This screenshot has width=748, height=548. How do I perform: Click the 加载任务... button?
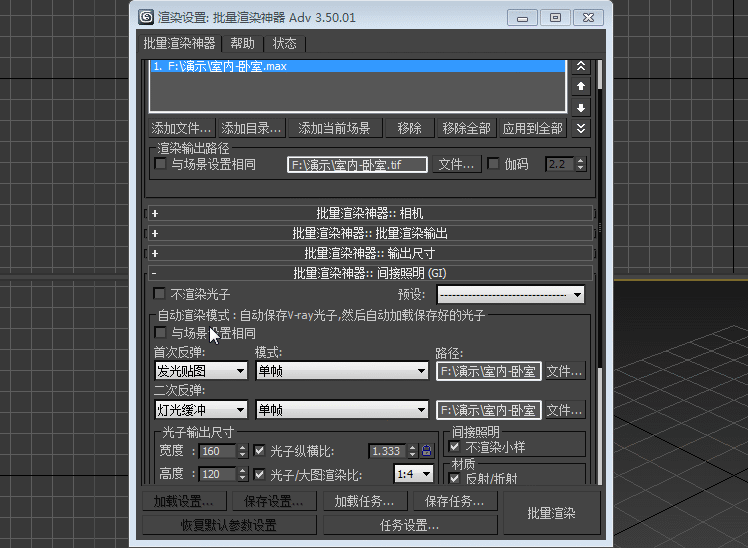[364, 501]
